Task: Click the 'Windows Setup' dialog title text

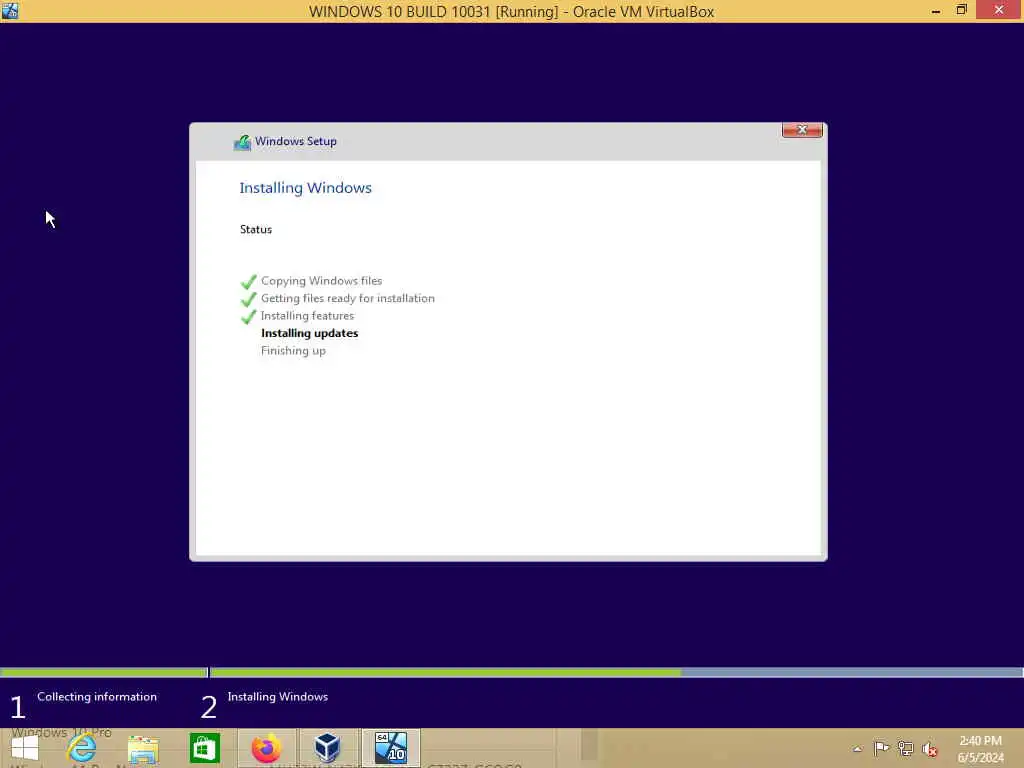Action: pos(296,141)
